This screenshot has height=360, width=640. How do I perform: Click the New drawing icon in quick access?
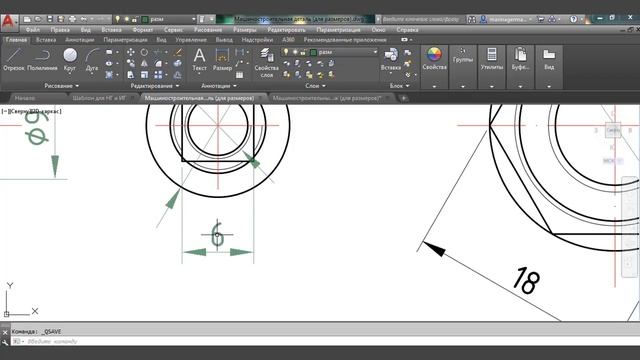pyautogui.click(x=27, y=19)
